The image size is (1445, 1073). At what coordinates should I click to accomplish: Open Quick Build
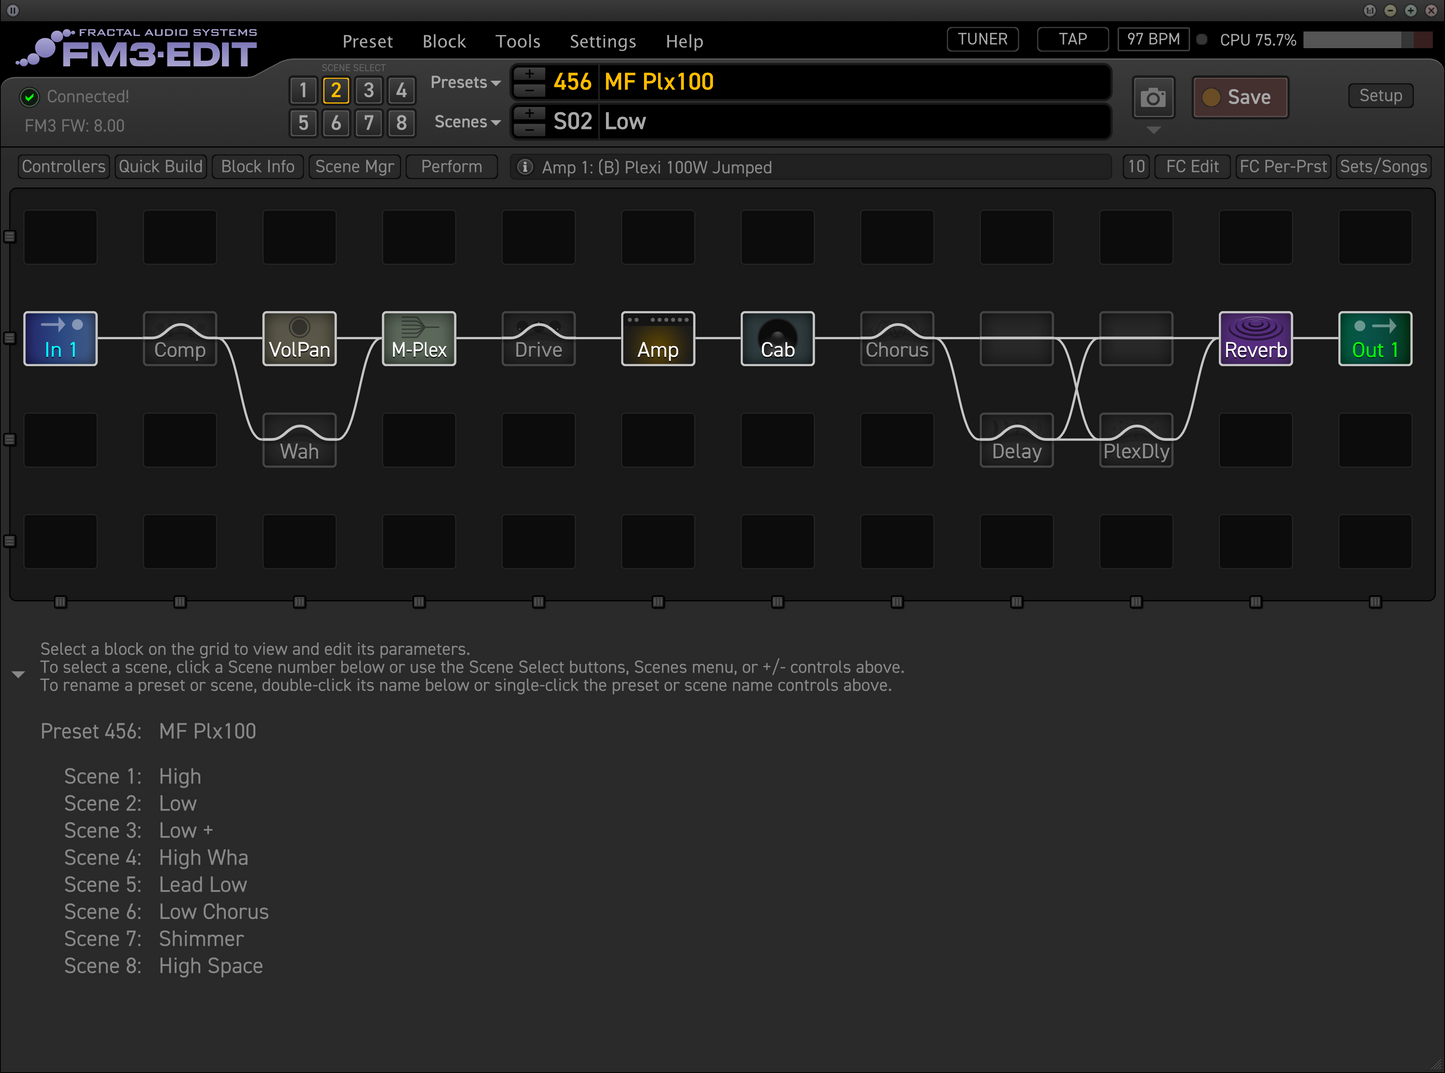click(160, 167)
